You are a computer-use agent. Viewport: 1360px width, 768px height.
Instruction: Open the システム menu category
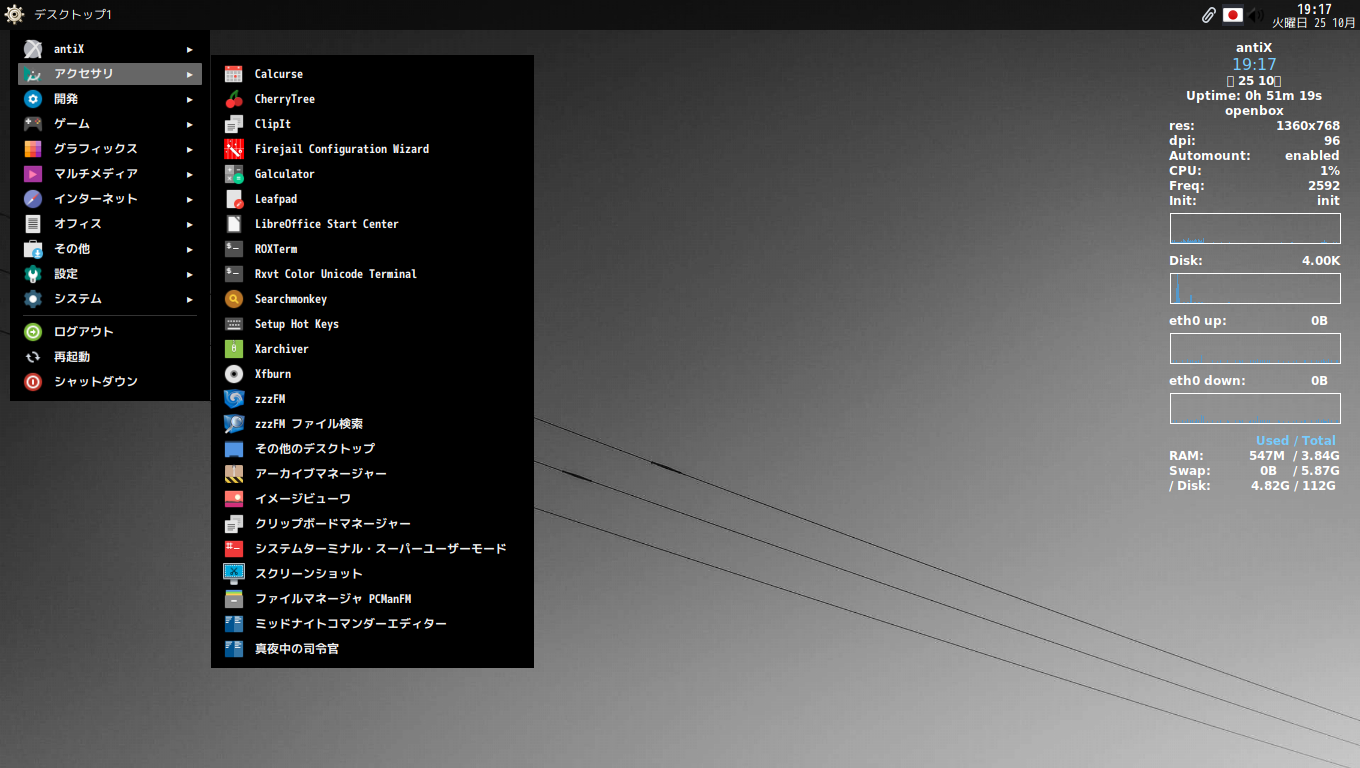[x=110, y=299]
